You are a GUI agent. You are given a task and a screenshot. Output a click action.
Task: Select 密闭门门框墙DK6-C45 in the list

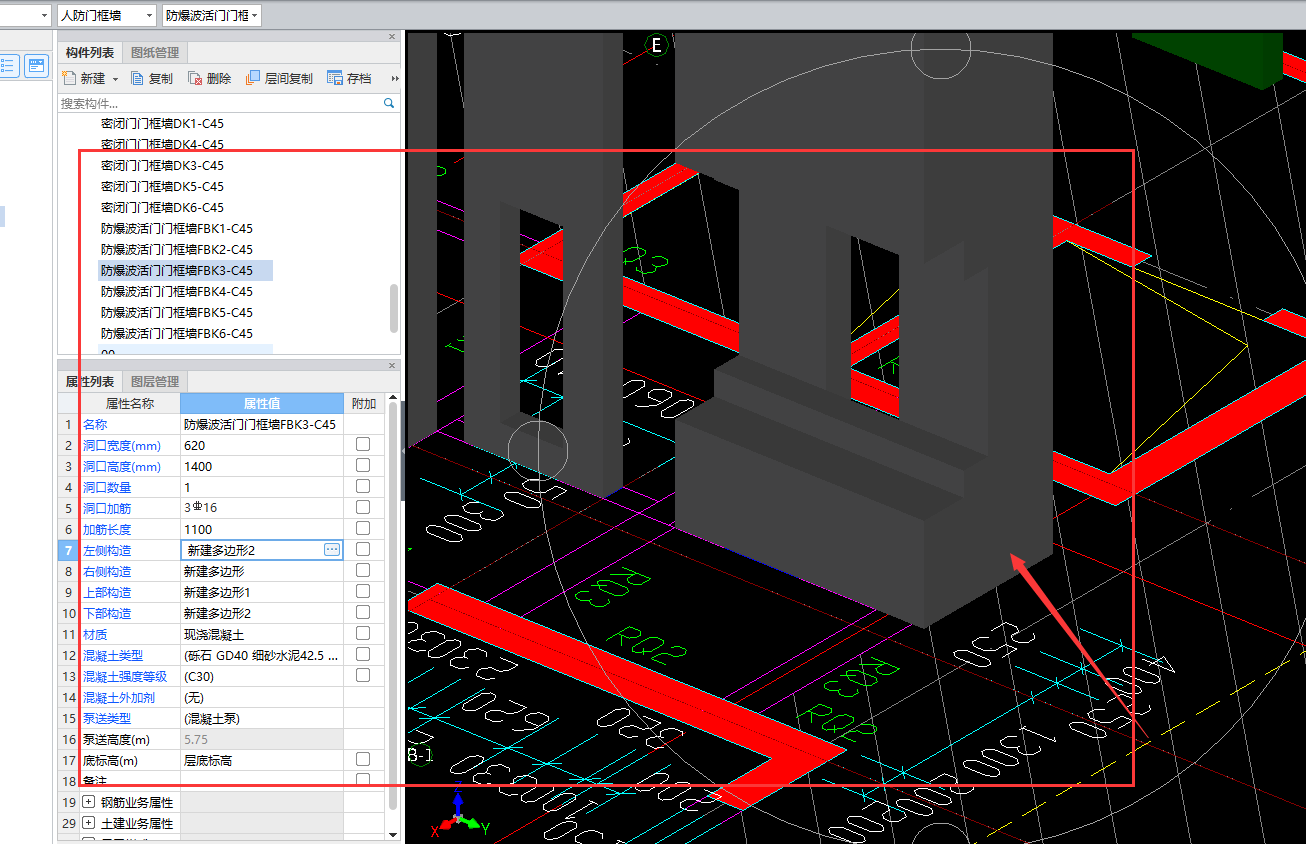(x=162, y=208)
